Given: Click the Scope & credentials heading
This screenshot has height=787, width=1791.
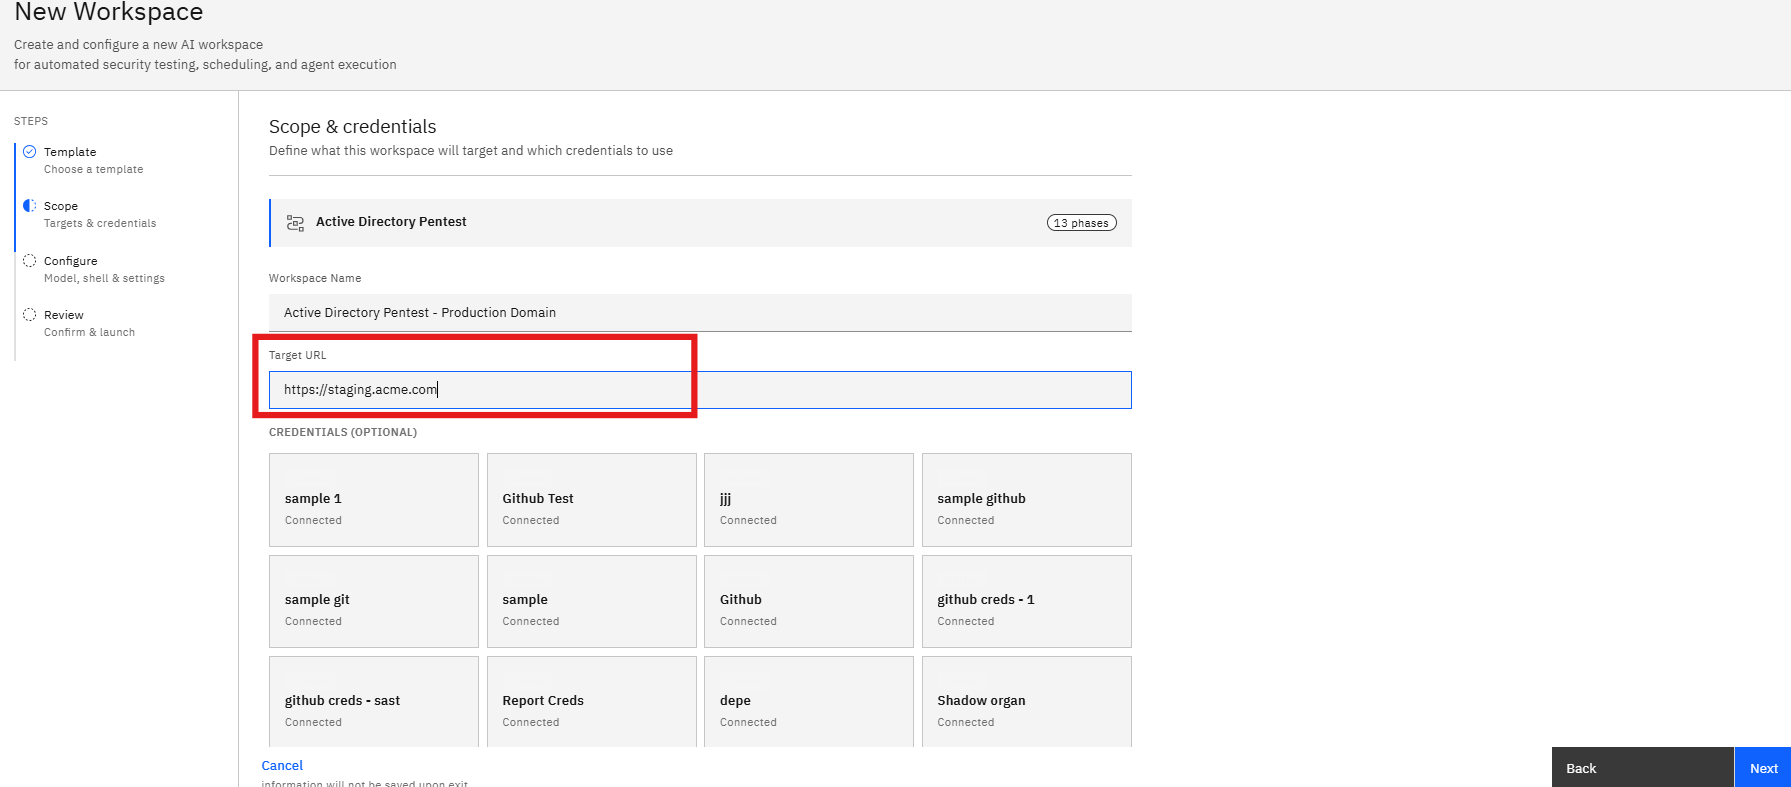Looking at the screenshot, I should 352,127.
